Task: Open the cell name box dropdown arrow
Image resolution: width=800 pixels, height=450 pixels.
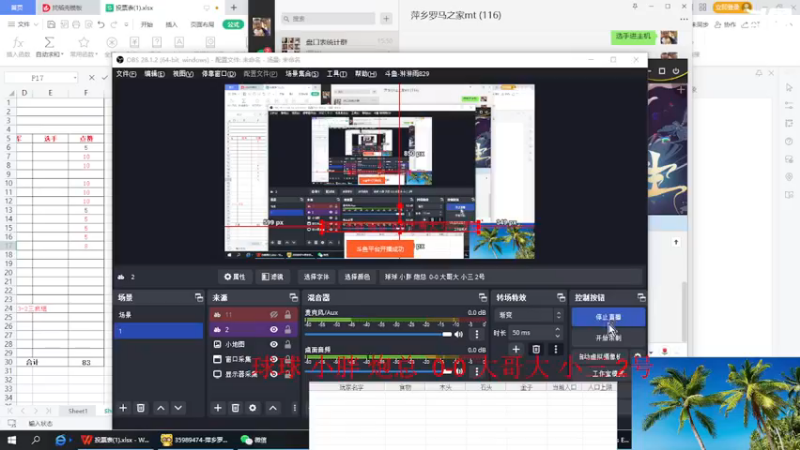Action: pos(75,78)
